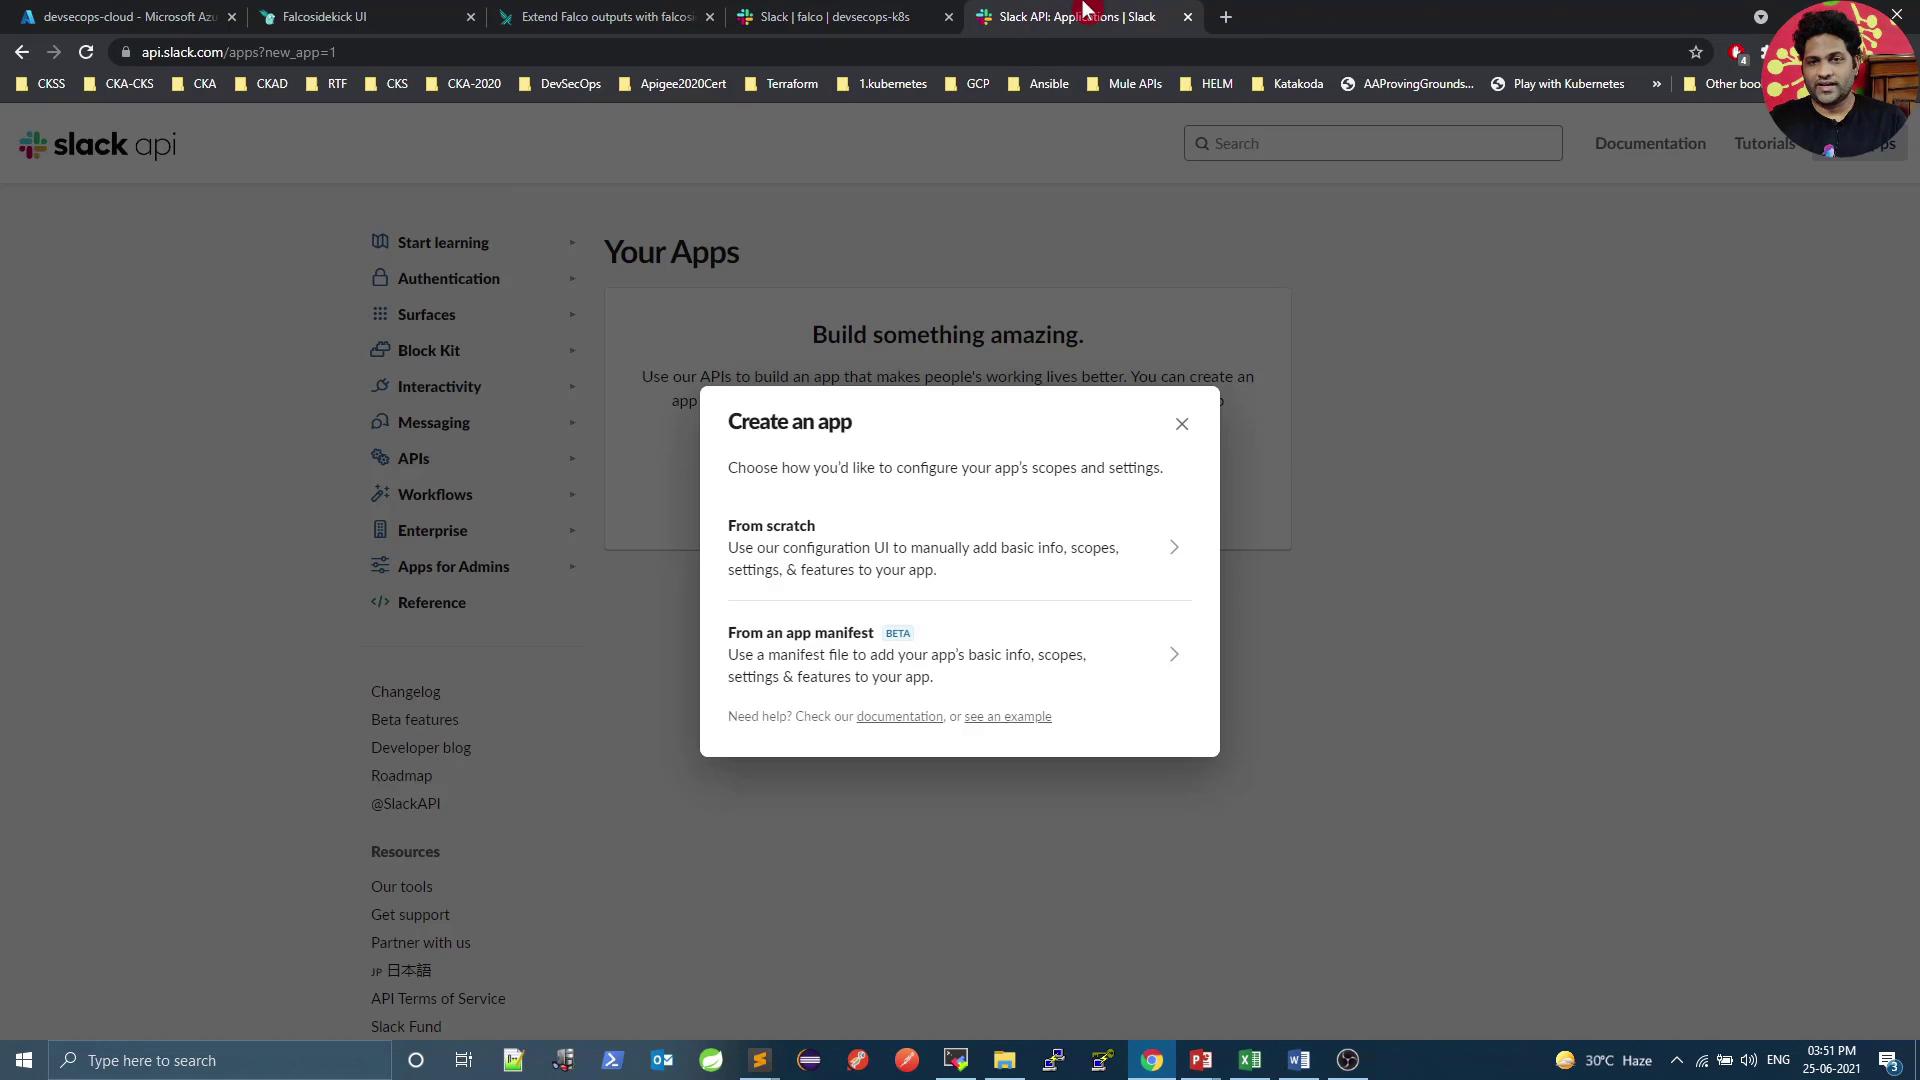Bookmark this page with star icon
The width and height of the screenshot is (1920, 1080).
(x=1696, y=52)
